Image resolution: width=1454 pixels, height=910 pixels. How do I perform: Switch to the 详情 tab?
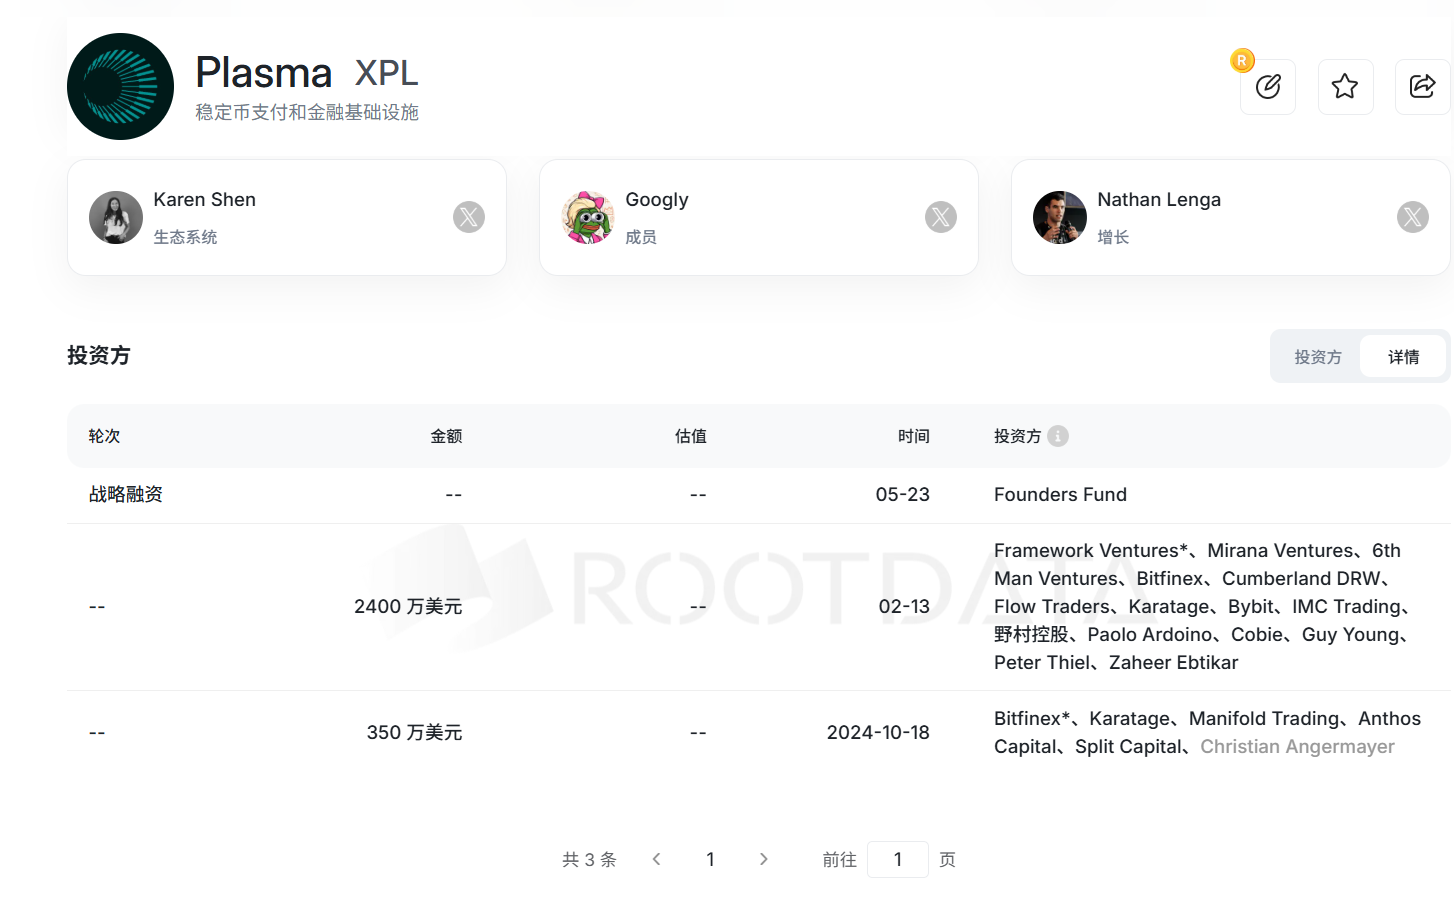point(1403,357)
